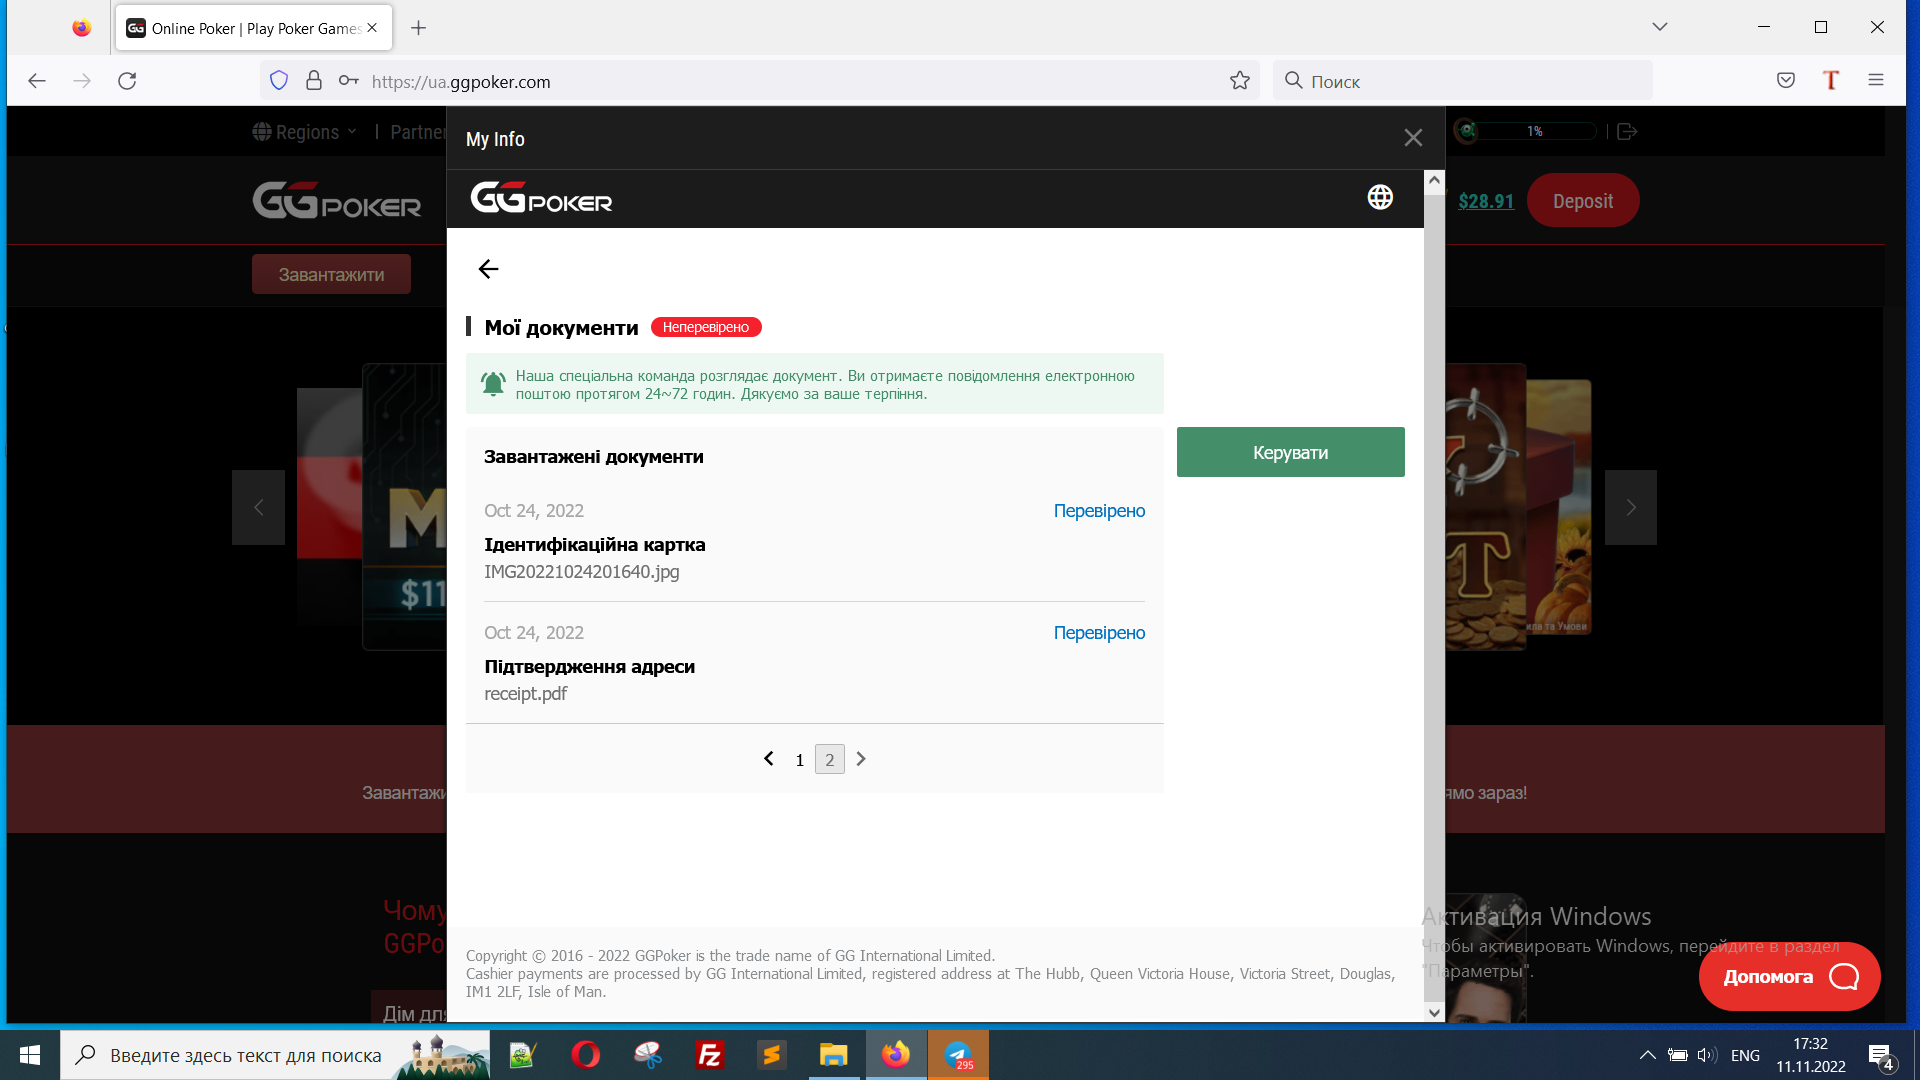The height and width of the screenshot is (1080, 1920).
Task: Click the dialog scrollbar up arrow
Action: 1434,181
